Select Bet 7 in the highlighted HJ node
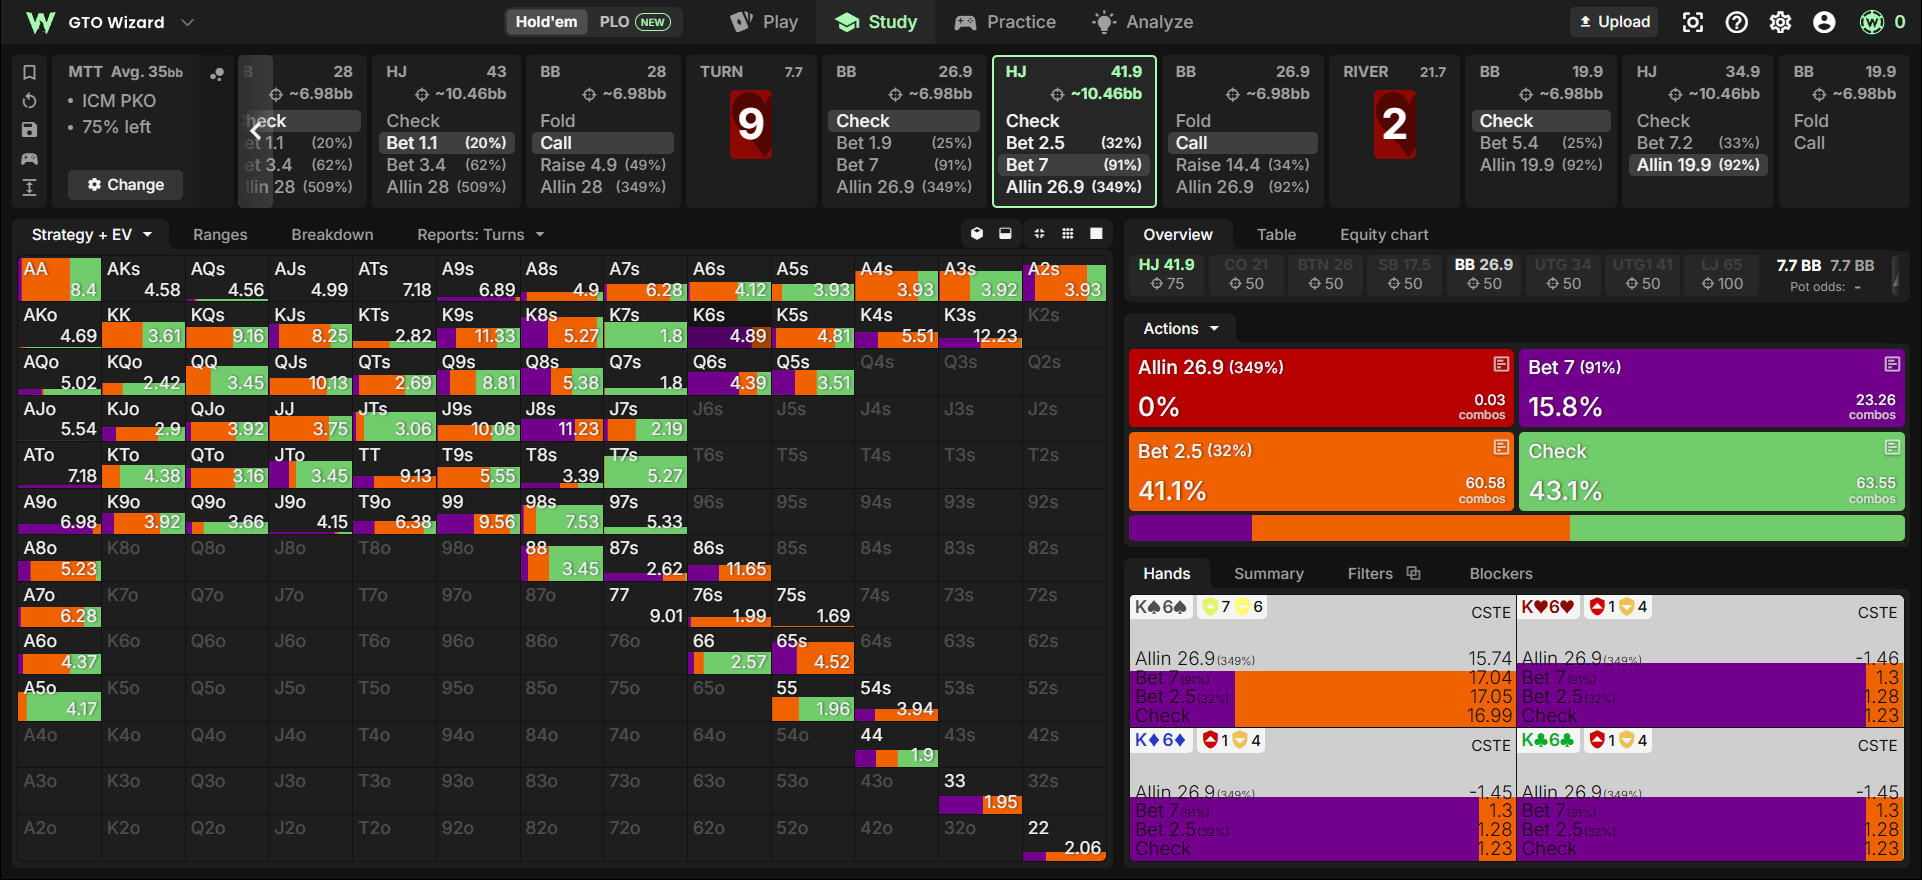The width and height of the screenshot is (1922, 880). [1073, 165]
